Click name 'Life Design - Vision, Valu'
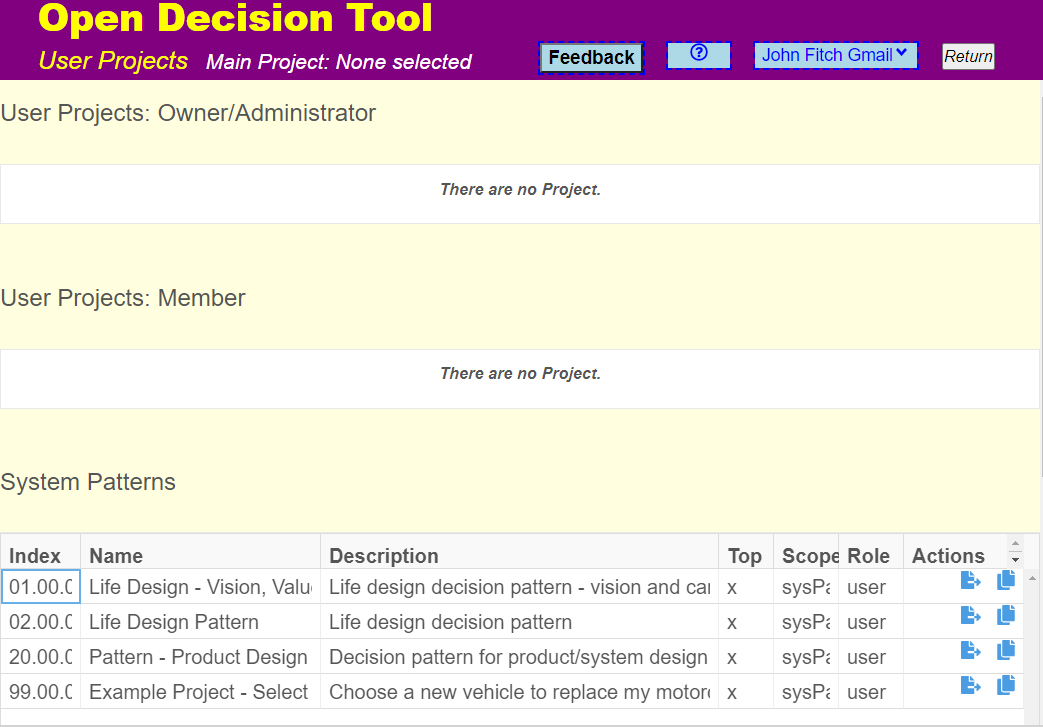 coord(200,587)
